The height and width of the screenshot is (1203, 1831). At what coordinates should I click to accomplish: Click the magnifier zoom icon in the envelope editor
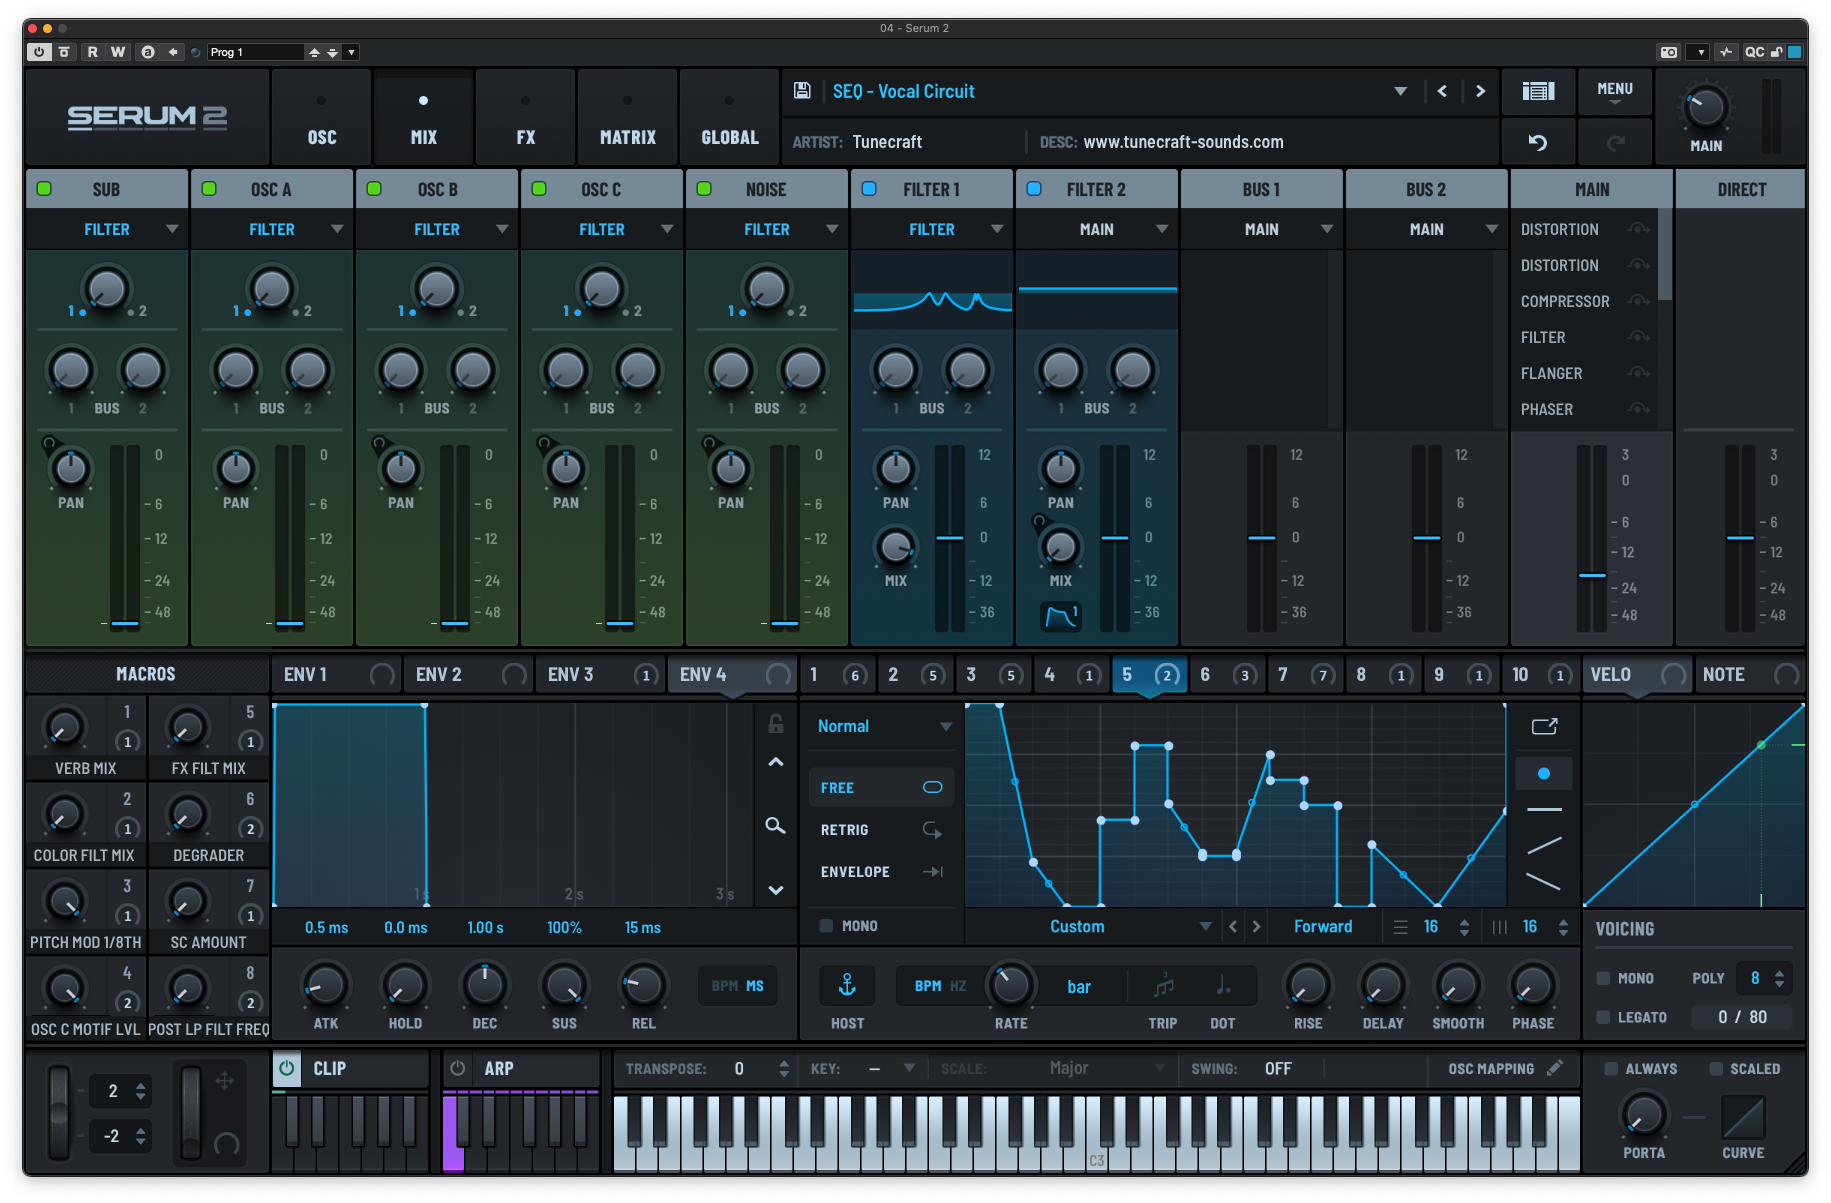[775, 826]
